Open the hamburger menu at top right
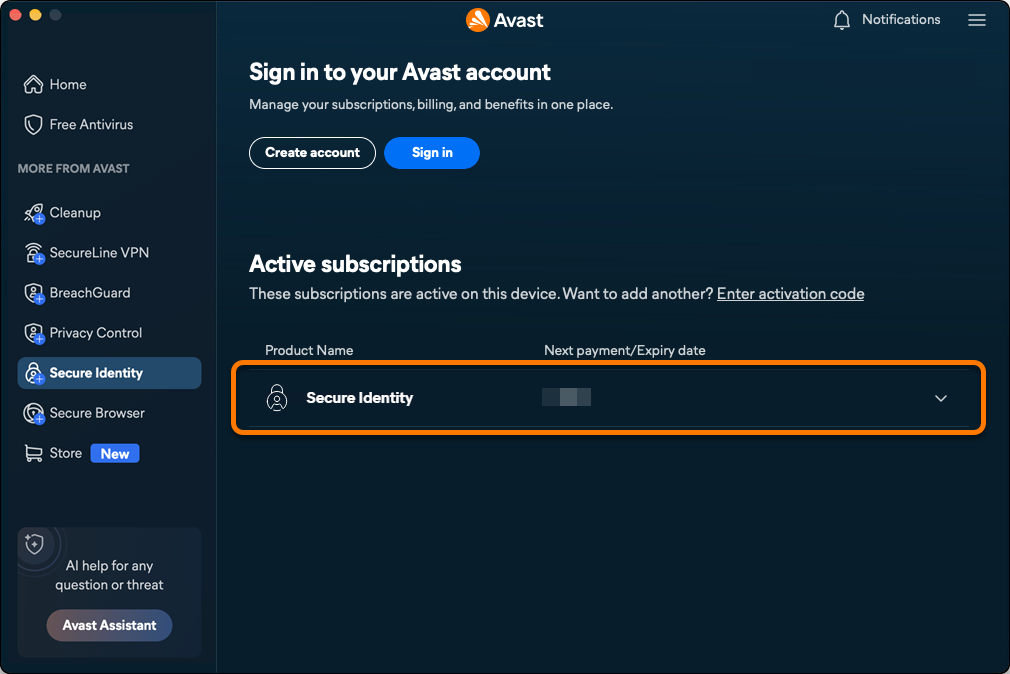This screenshot has height=674, width=1010. point(977,20)
